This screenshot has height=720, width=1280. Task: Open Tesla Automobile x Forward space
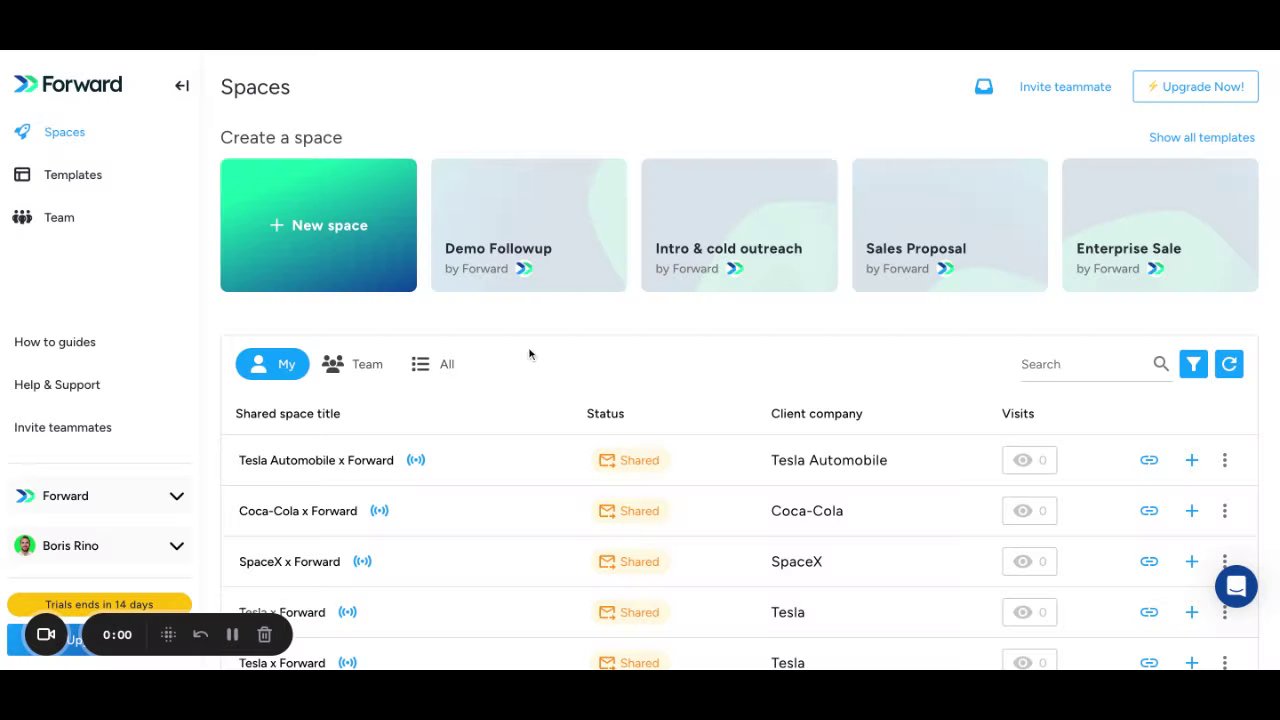pos(316,460)
